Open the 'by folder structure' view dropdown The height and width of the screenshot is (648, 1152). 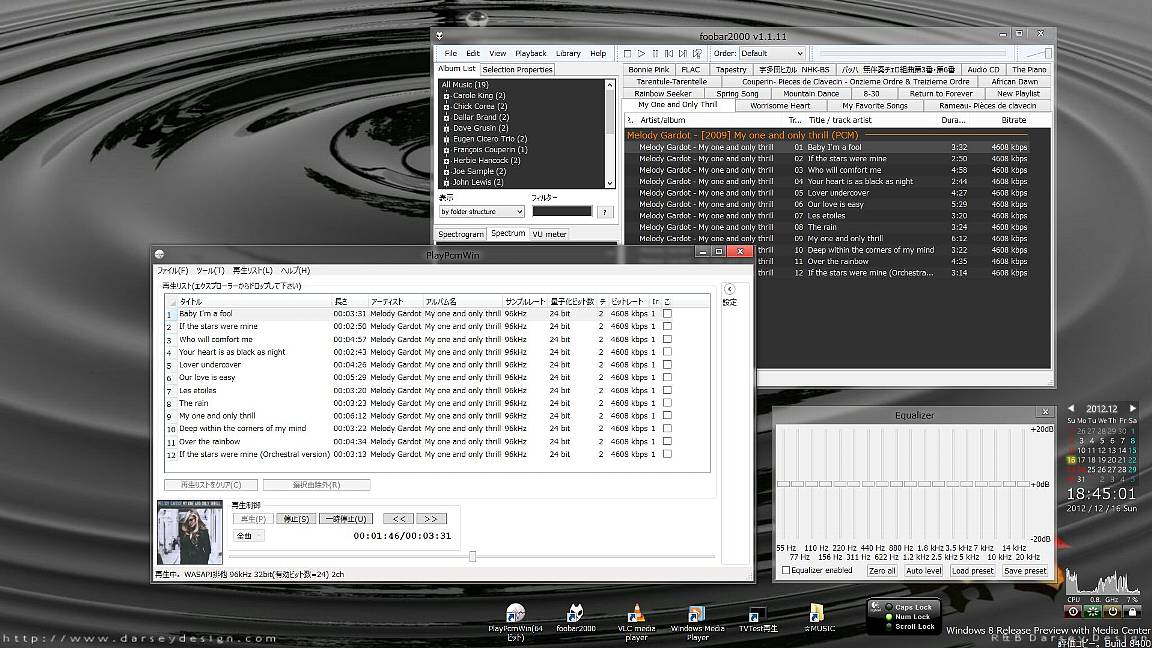tap(482, 212)
